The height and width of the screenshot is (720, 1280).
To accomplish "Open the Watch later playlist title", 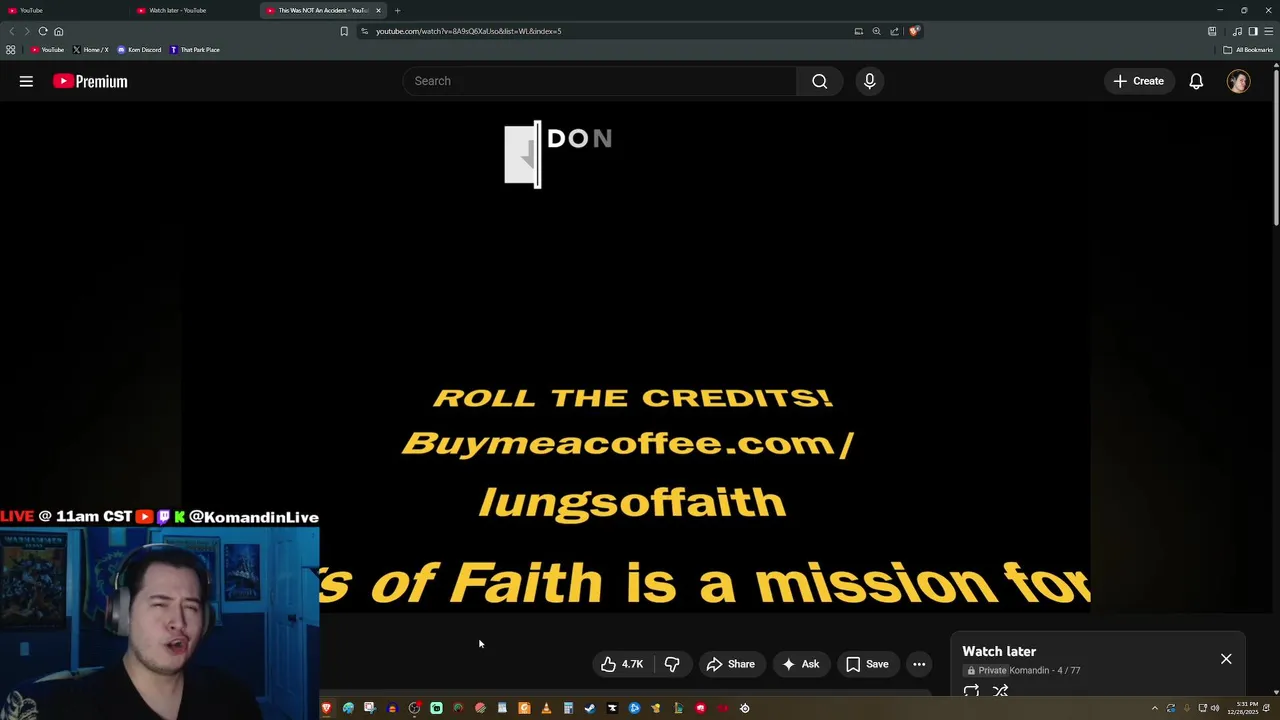I will pos(999,652).
